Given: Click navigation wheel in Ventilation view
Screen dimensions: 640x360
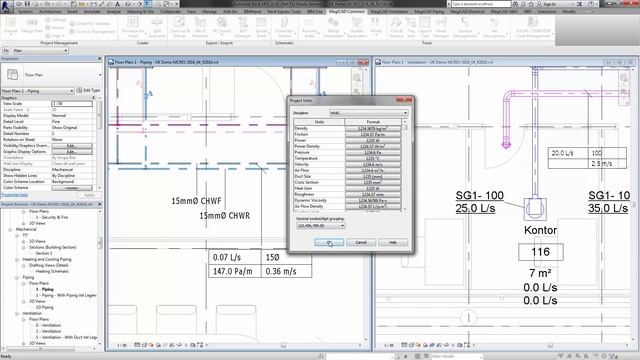Looking at the screenshot, I should tap(624, 77).
